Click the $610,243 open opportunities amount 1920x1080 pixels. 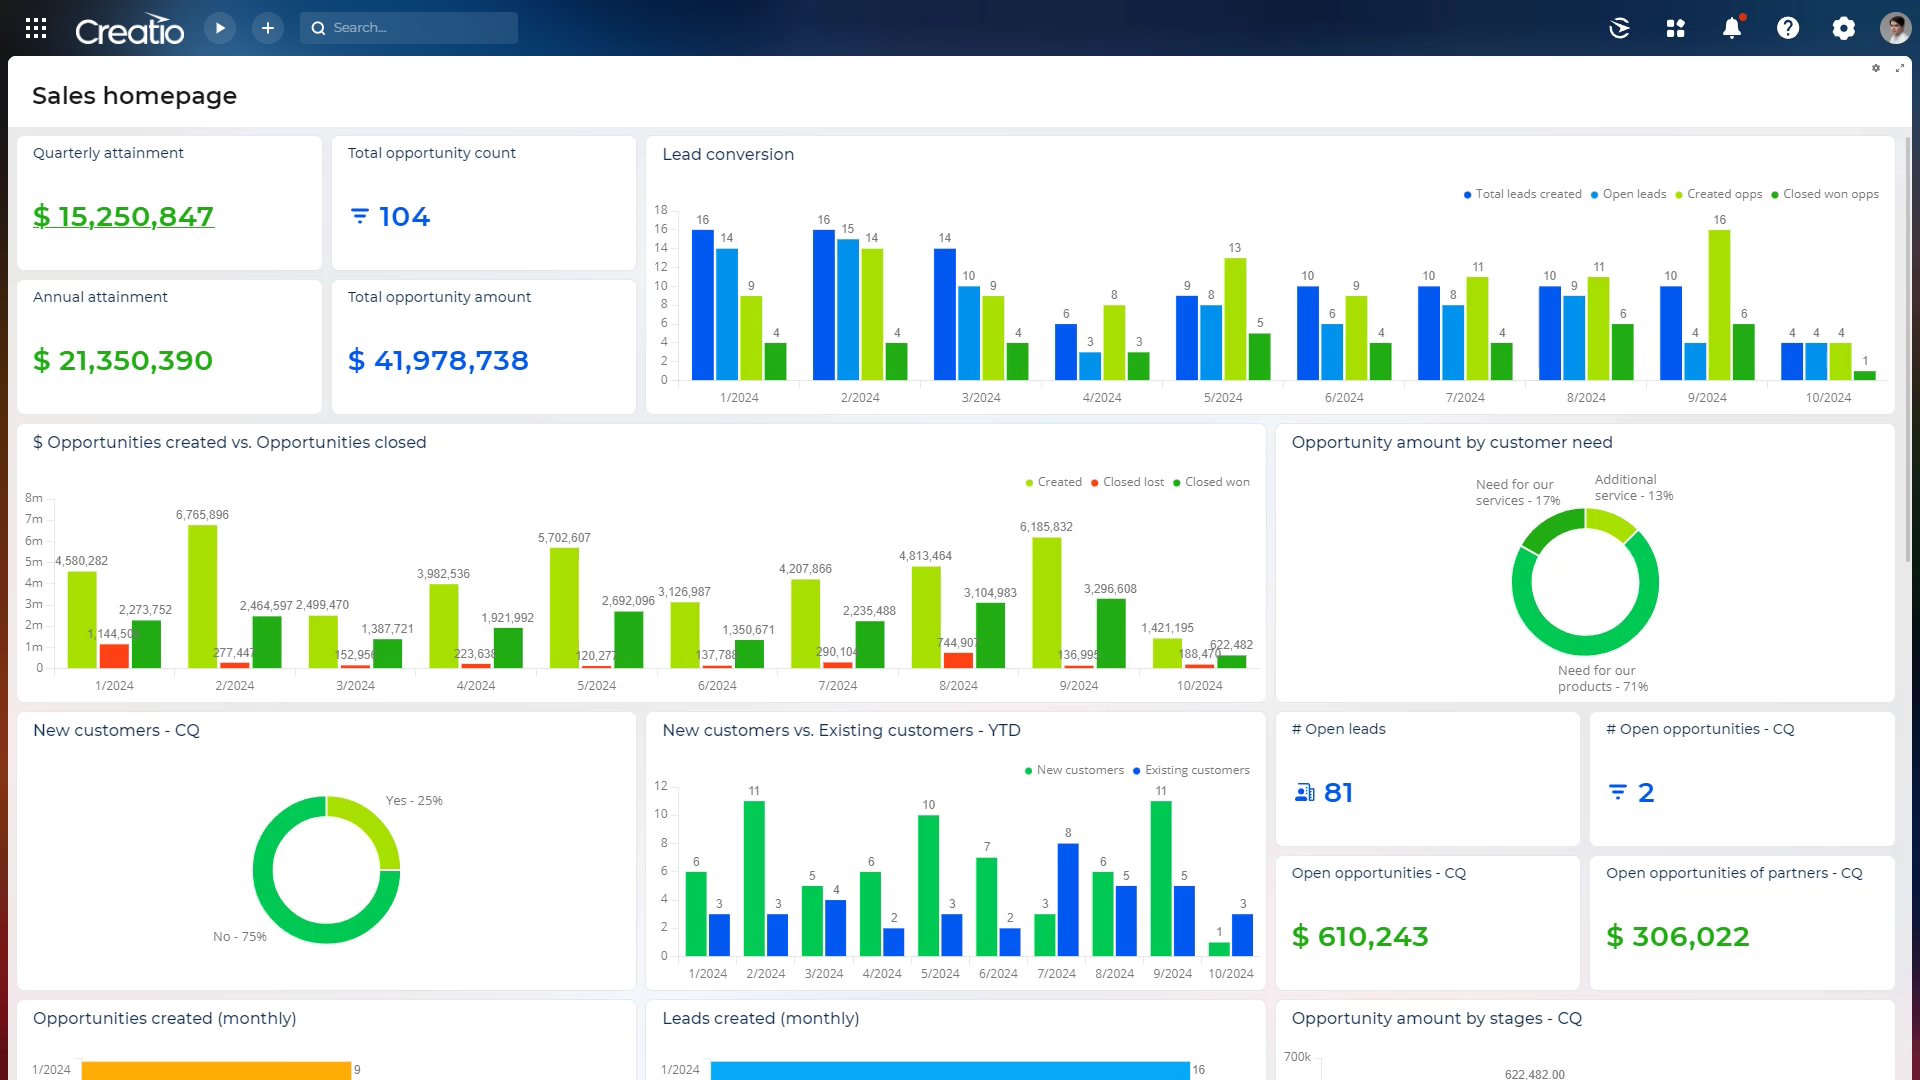coord(1360,937)
